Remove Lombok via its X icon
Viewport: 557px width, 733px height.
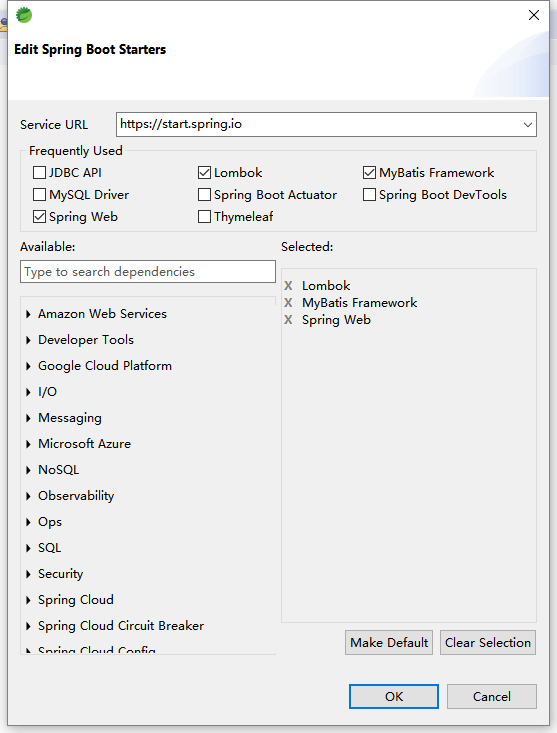point(288,286)
